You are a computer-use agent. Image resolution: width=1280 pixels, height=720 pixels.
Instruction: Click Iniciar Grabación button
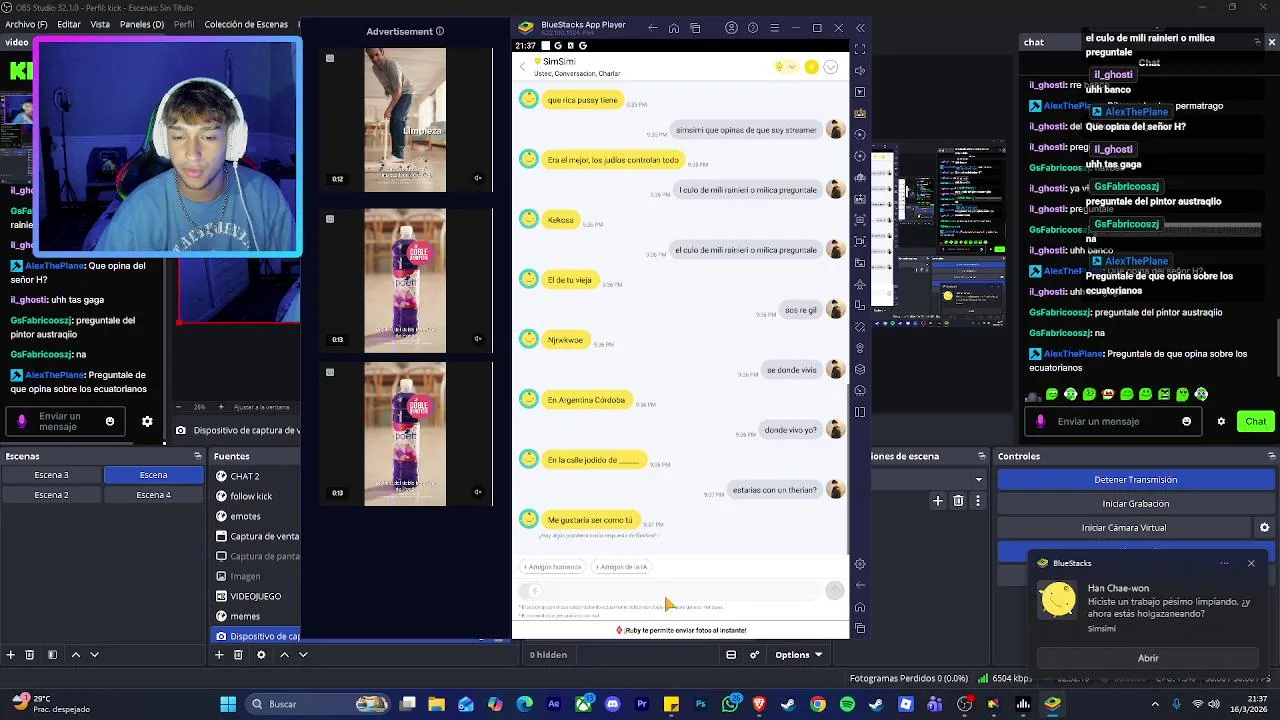pyautogui.click(x=1135, y=504)
